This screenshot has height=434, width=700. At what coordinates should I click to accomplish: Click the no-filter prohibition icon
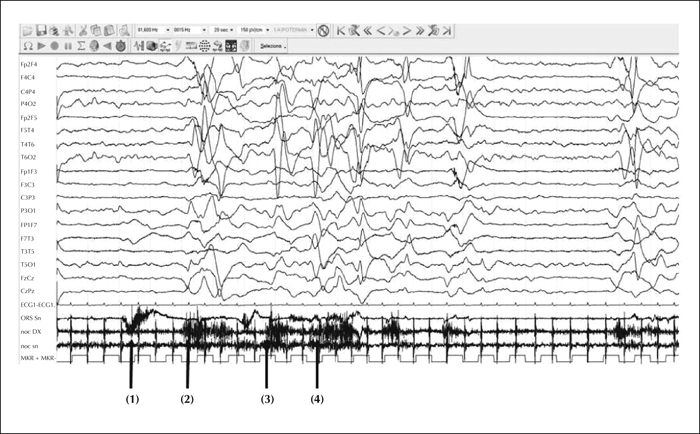323,30
